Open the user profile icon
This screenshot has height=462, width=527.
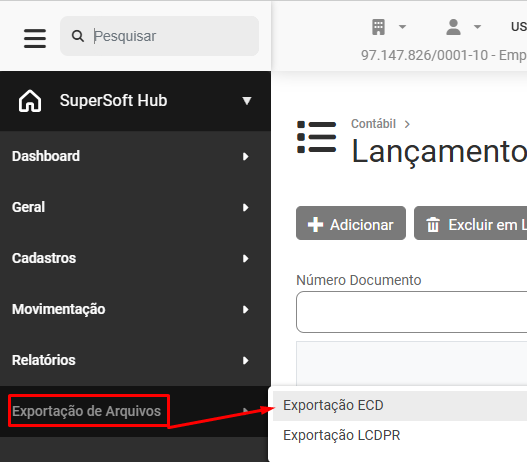point(453,27)
